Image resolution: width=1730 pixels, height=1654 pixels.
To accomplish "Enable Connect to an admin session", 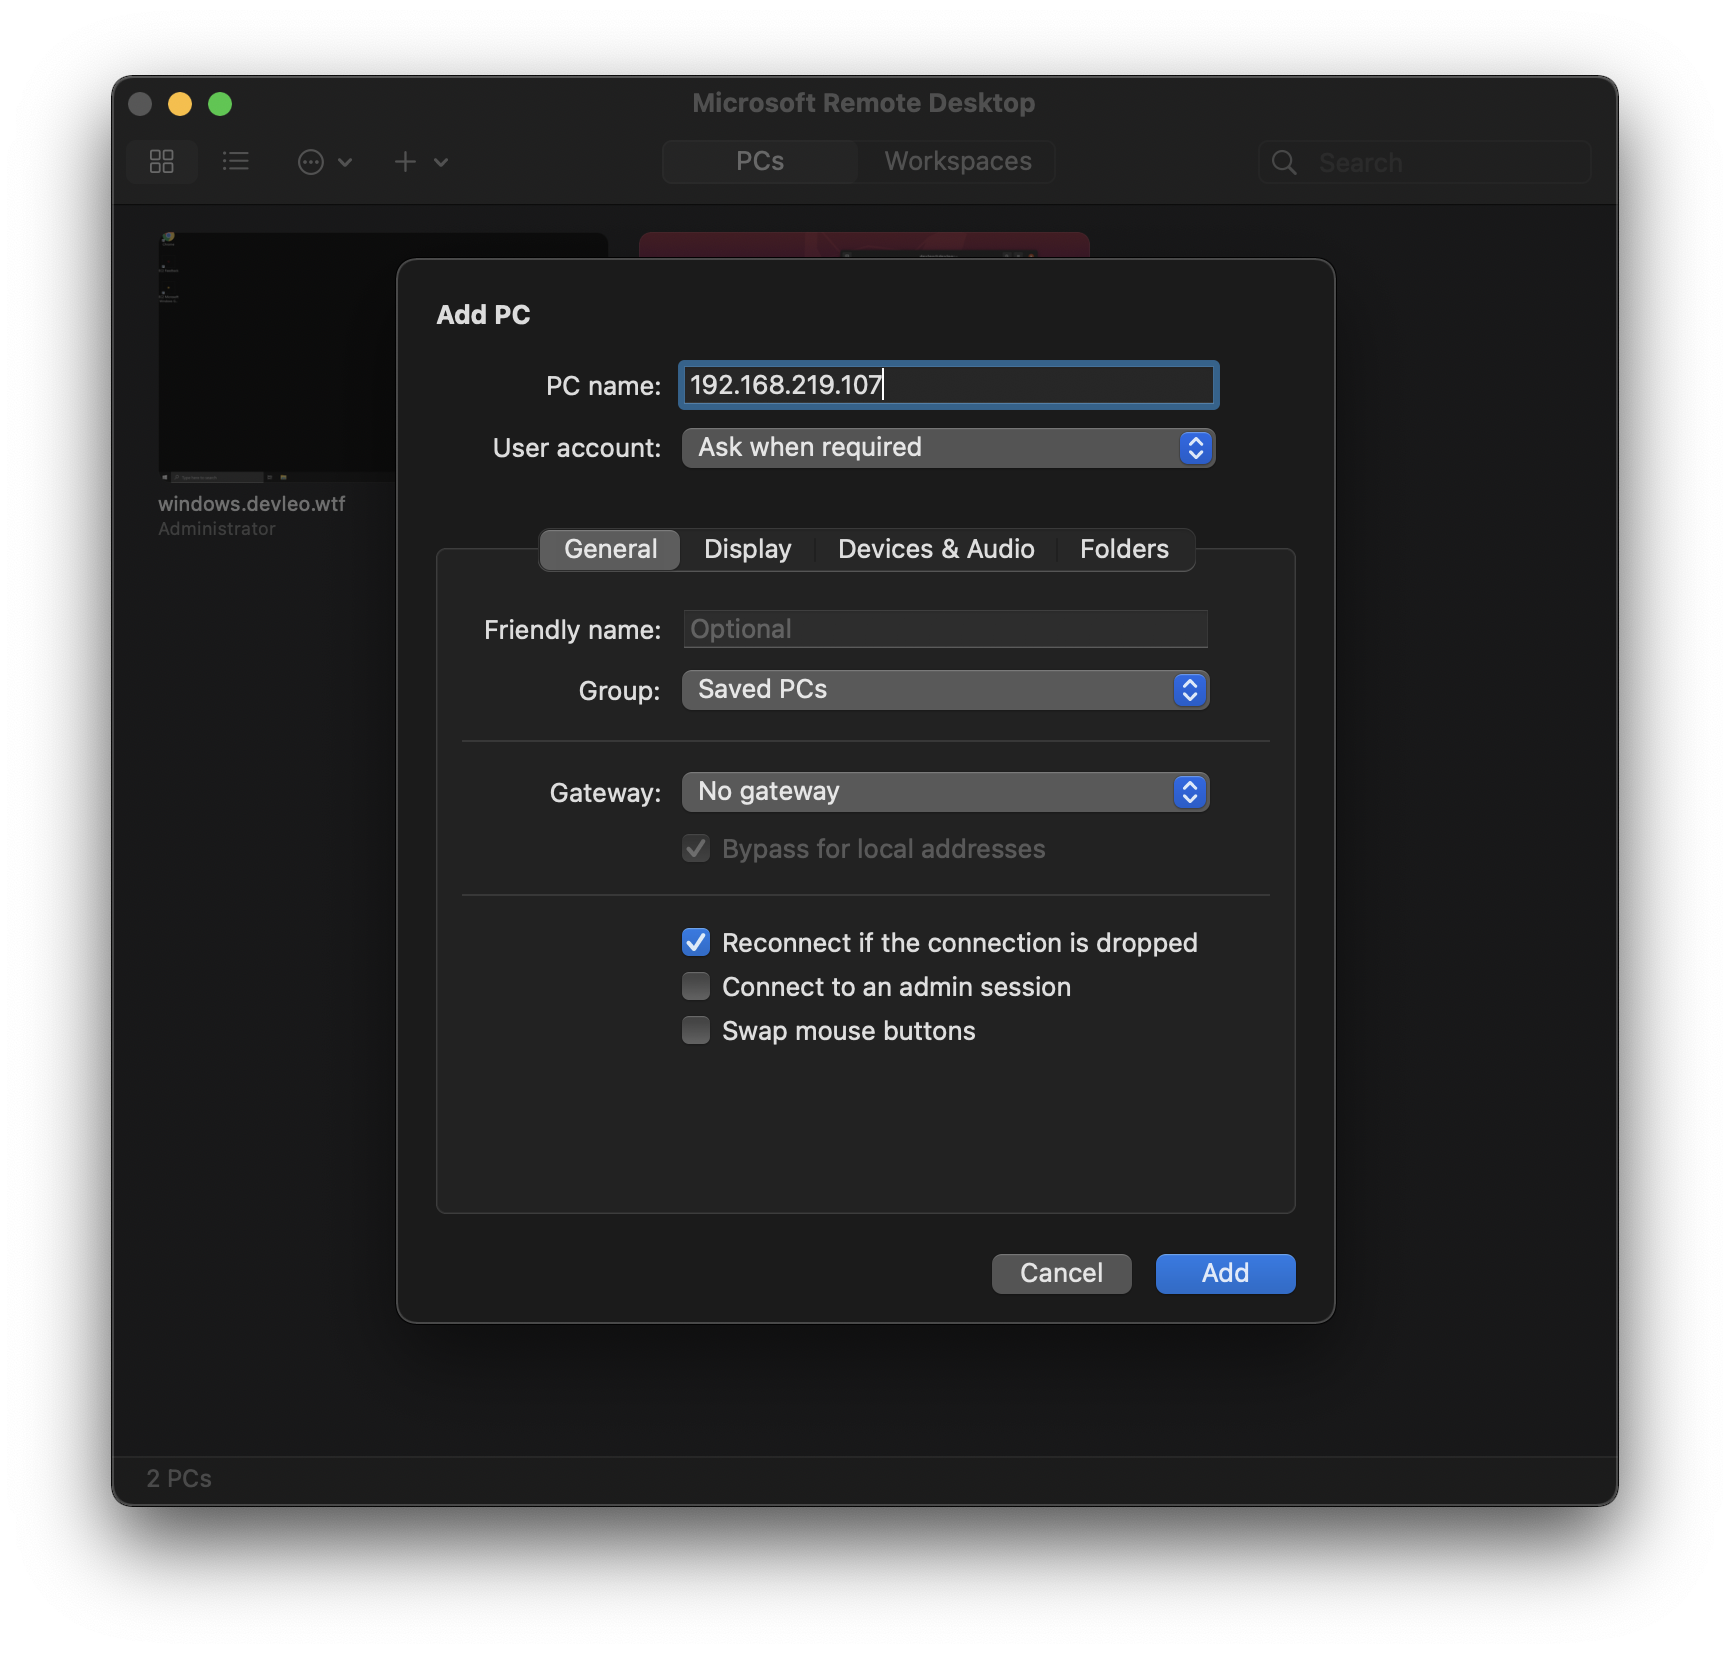I will (x=696, y=986).
